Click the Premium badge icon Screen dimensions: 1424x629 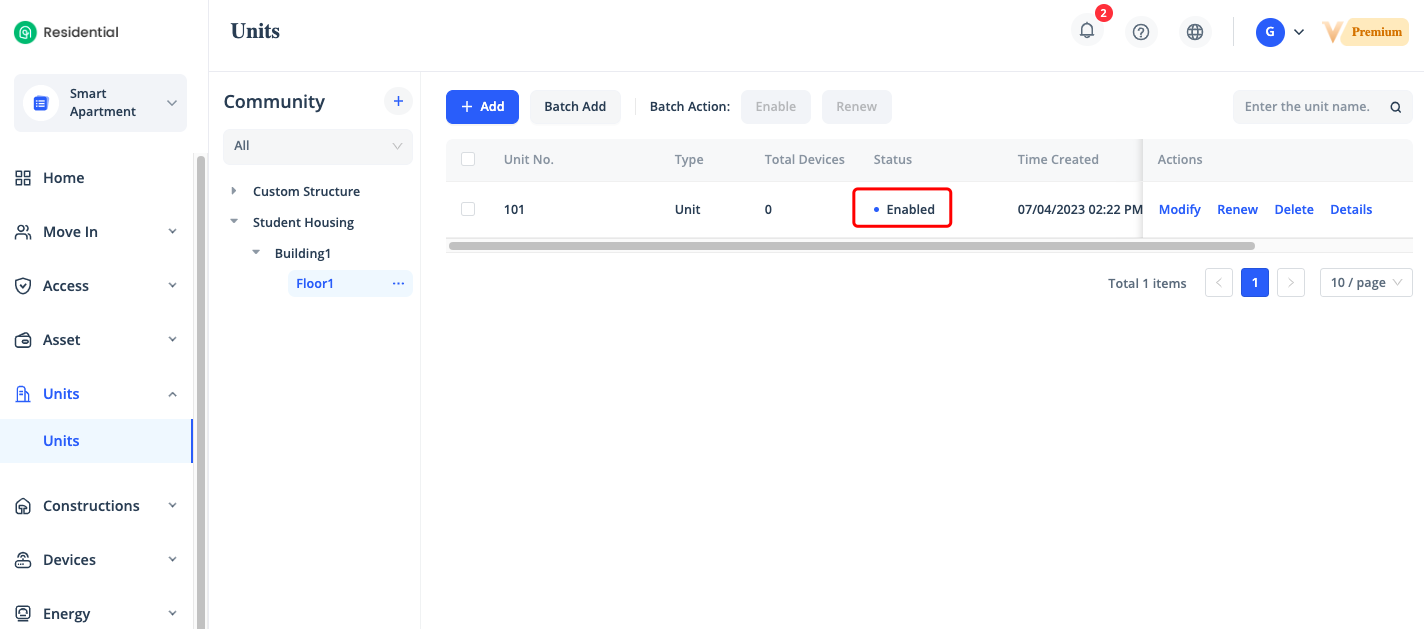(1365, 32)
